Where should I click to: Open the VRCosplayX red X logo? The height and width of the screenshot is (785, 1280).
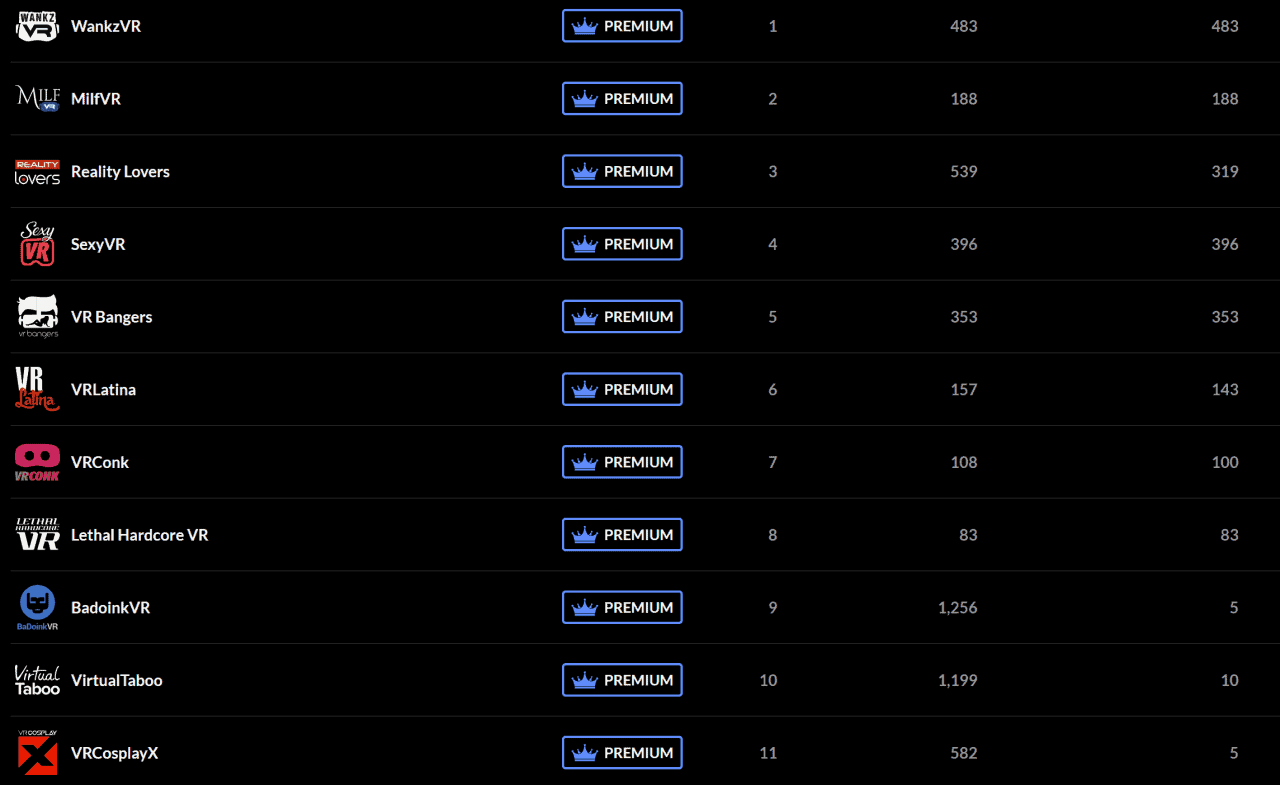37,752
